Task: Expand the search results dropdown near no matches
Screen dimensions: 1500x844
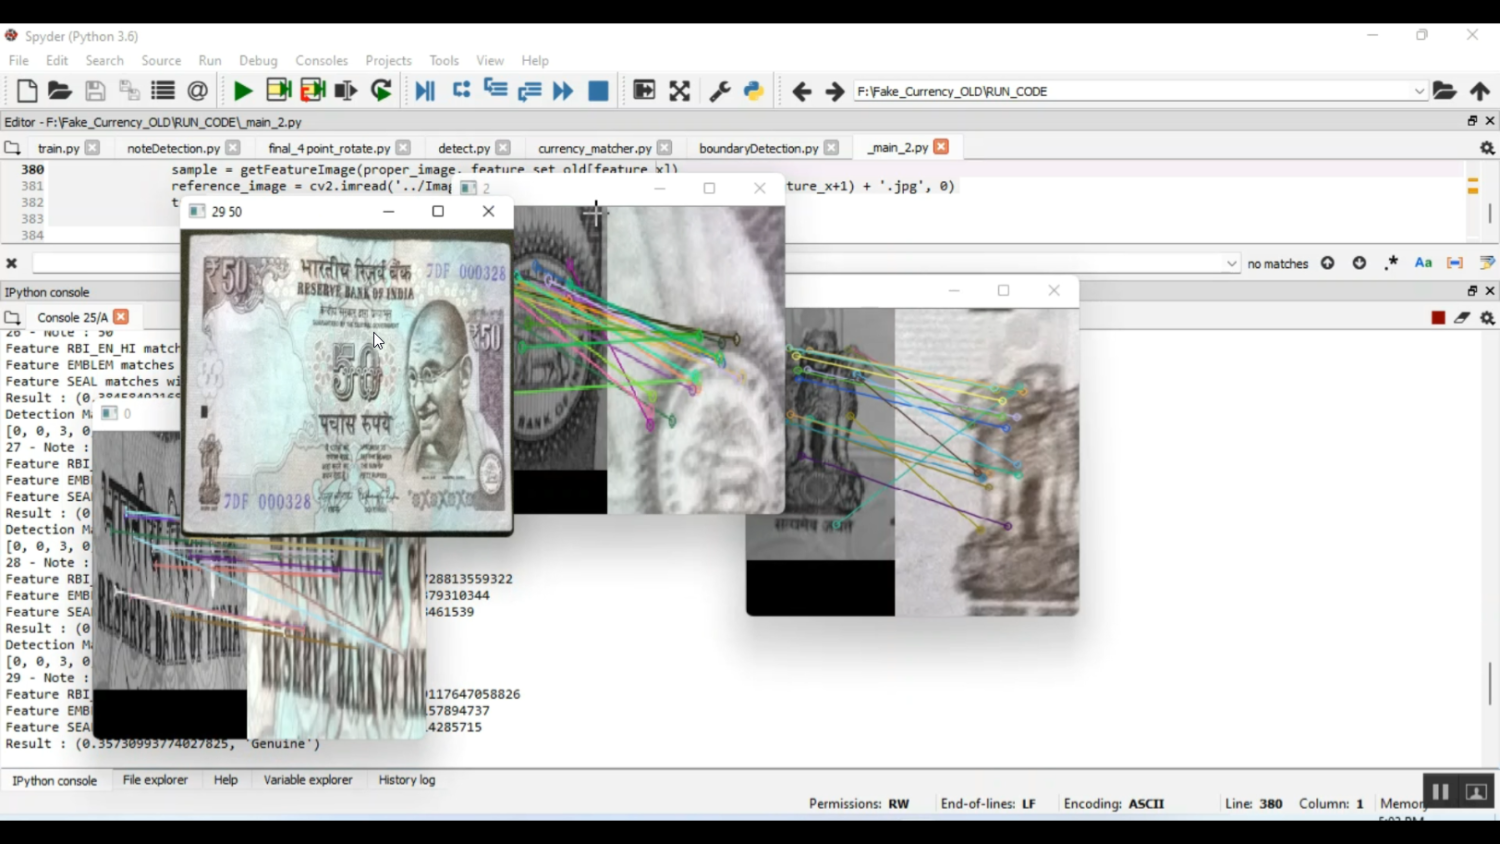Action: [1234, 262]
